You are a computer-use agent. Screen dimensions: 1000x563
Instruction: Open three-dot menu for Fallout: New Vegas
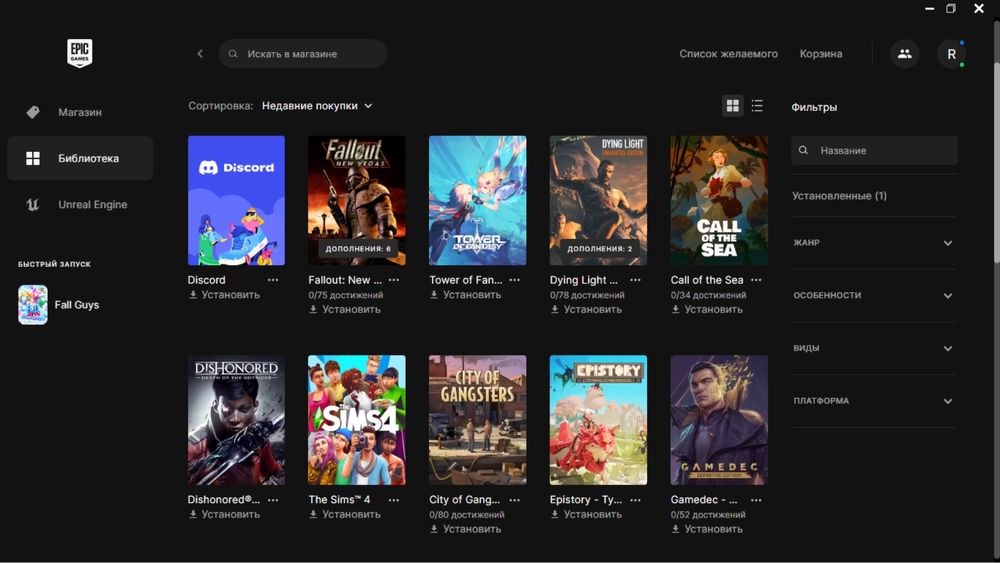393,280
